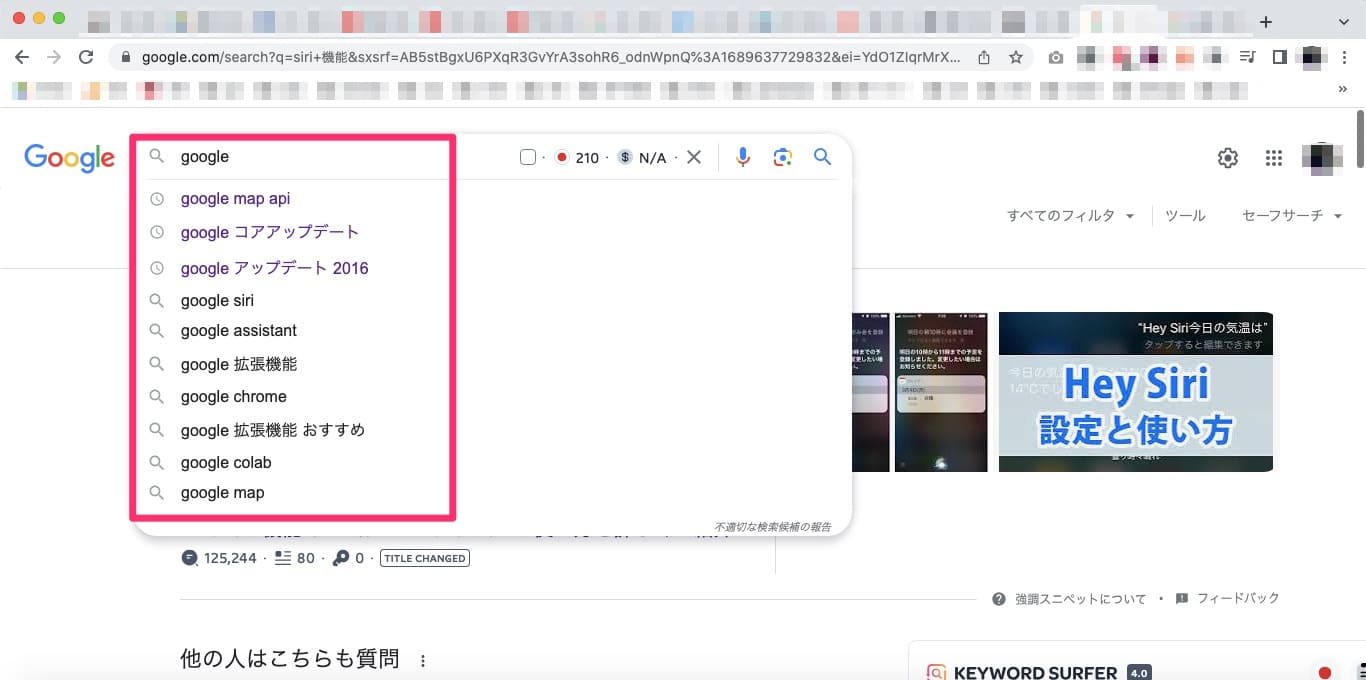Open the Google settings gear

1227,158
